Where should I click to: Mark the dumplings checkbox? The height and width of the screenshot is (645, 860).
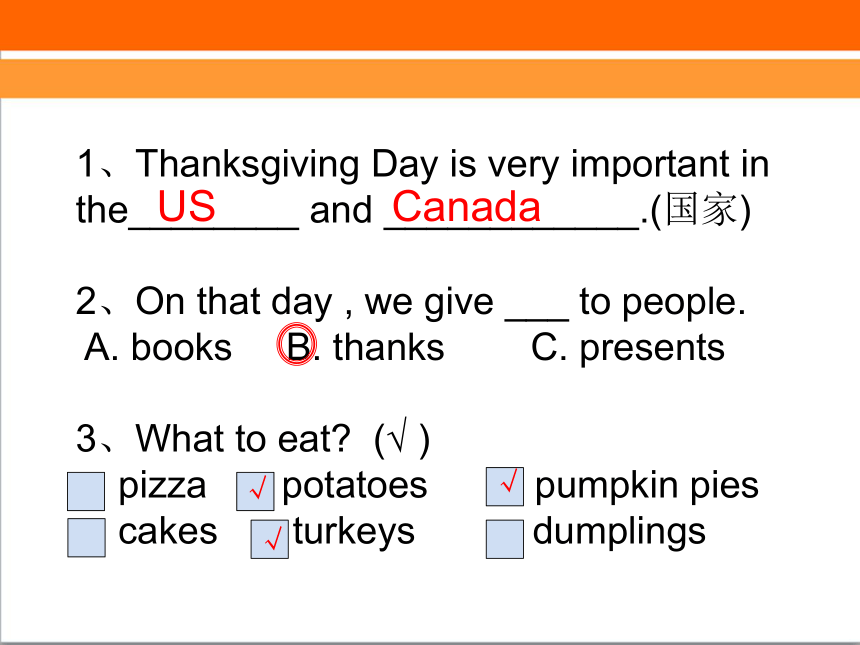[505, 539]
